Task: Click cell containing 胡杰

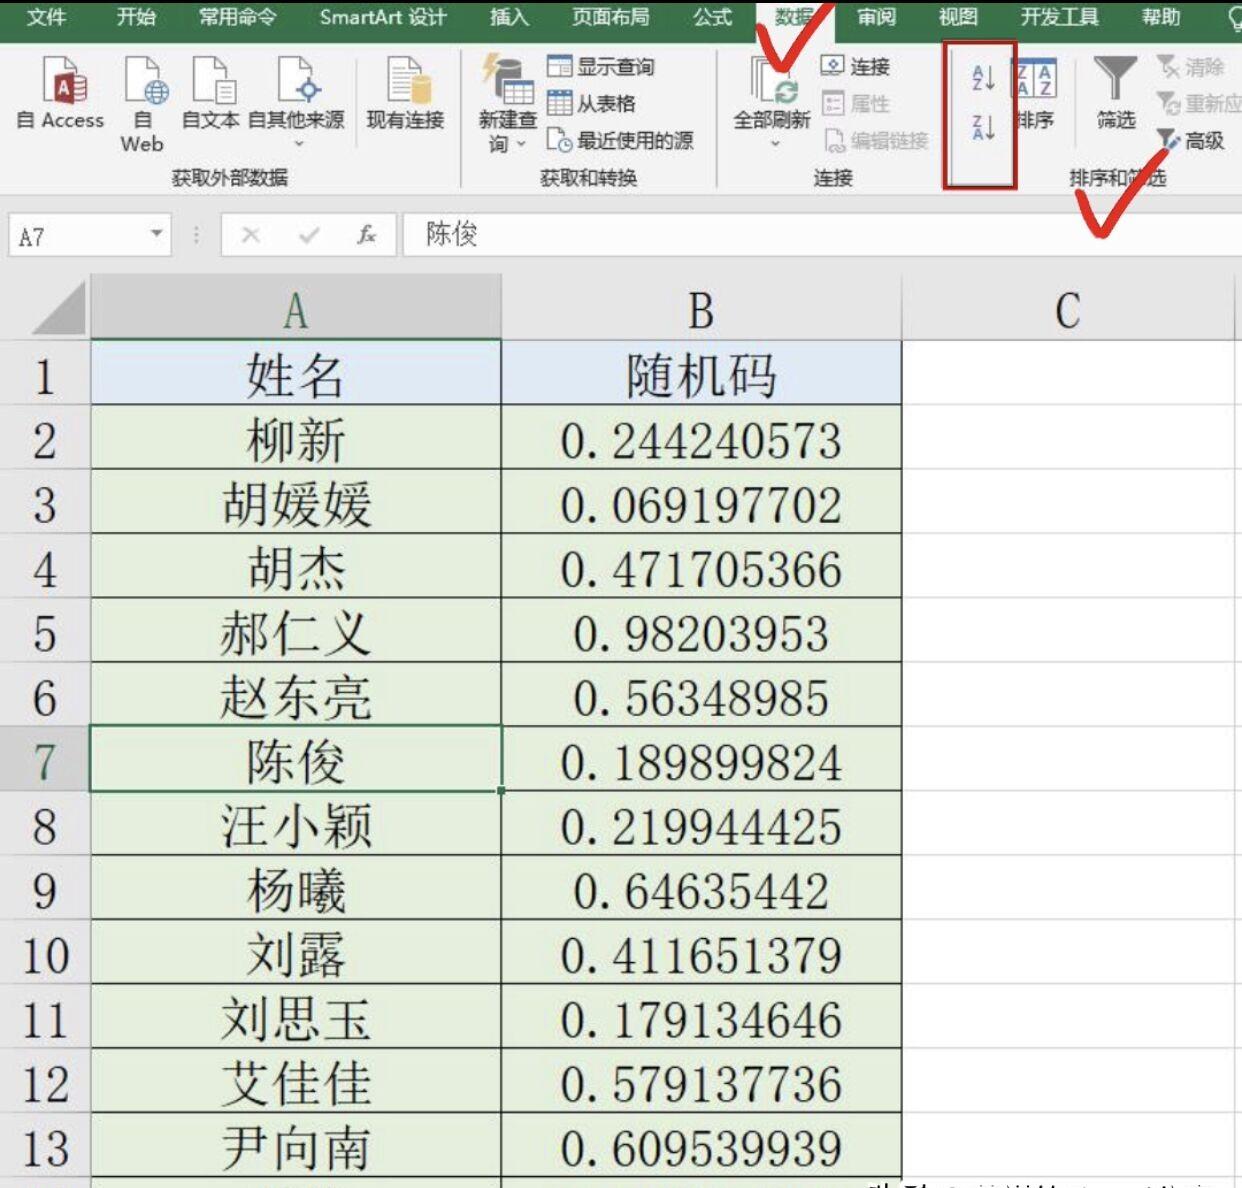Action: coord(296,567)
